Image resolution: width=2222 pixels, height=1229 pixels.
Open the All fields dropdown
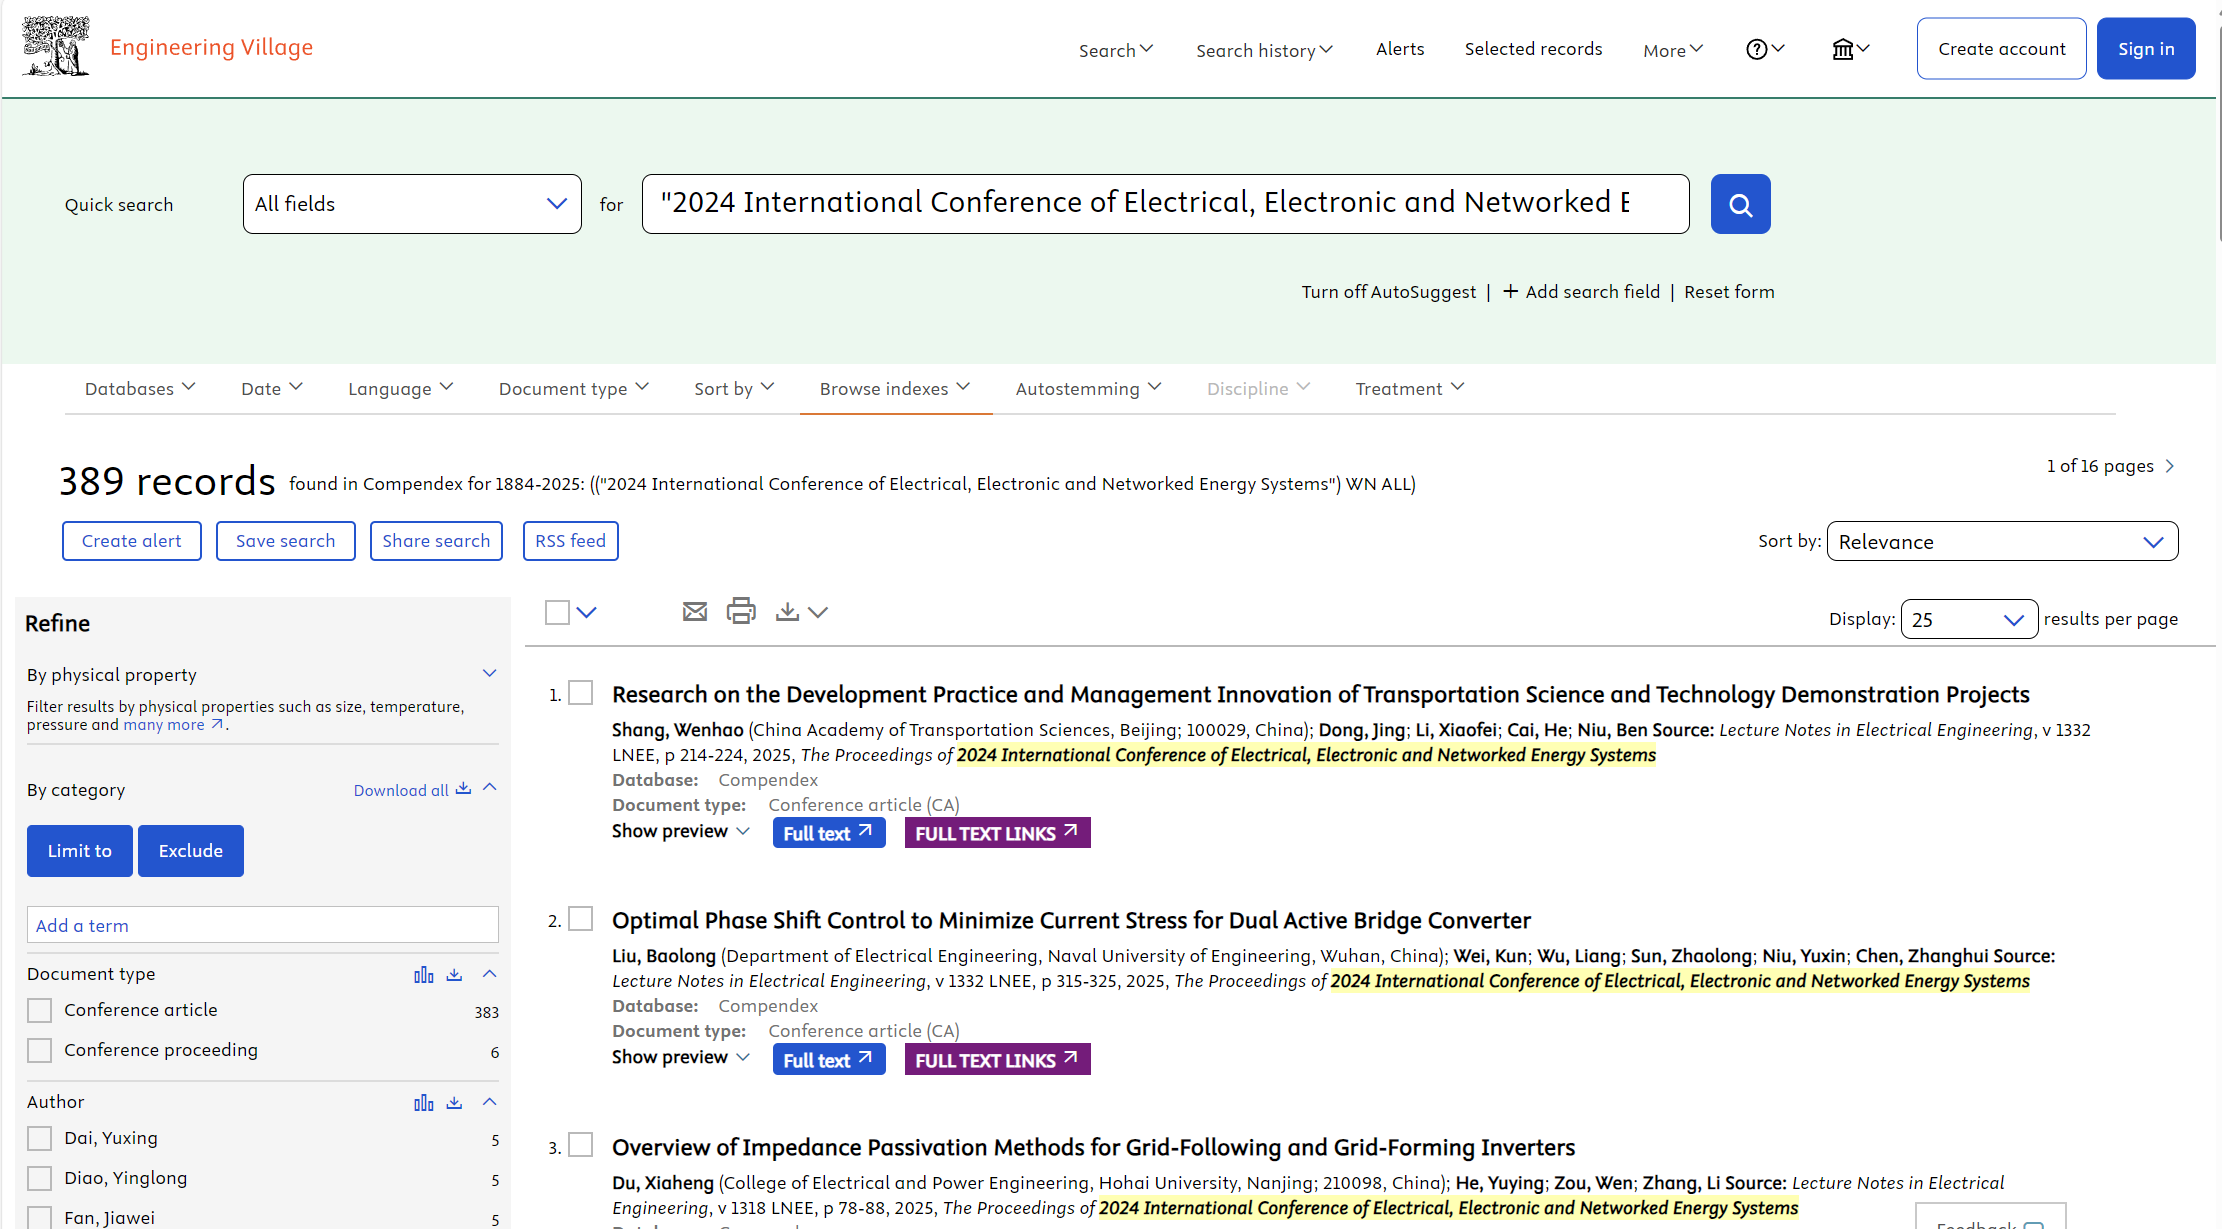412,204
